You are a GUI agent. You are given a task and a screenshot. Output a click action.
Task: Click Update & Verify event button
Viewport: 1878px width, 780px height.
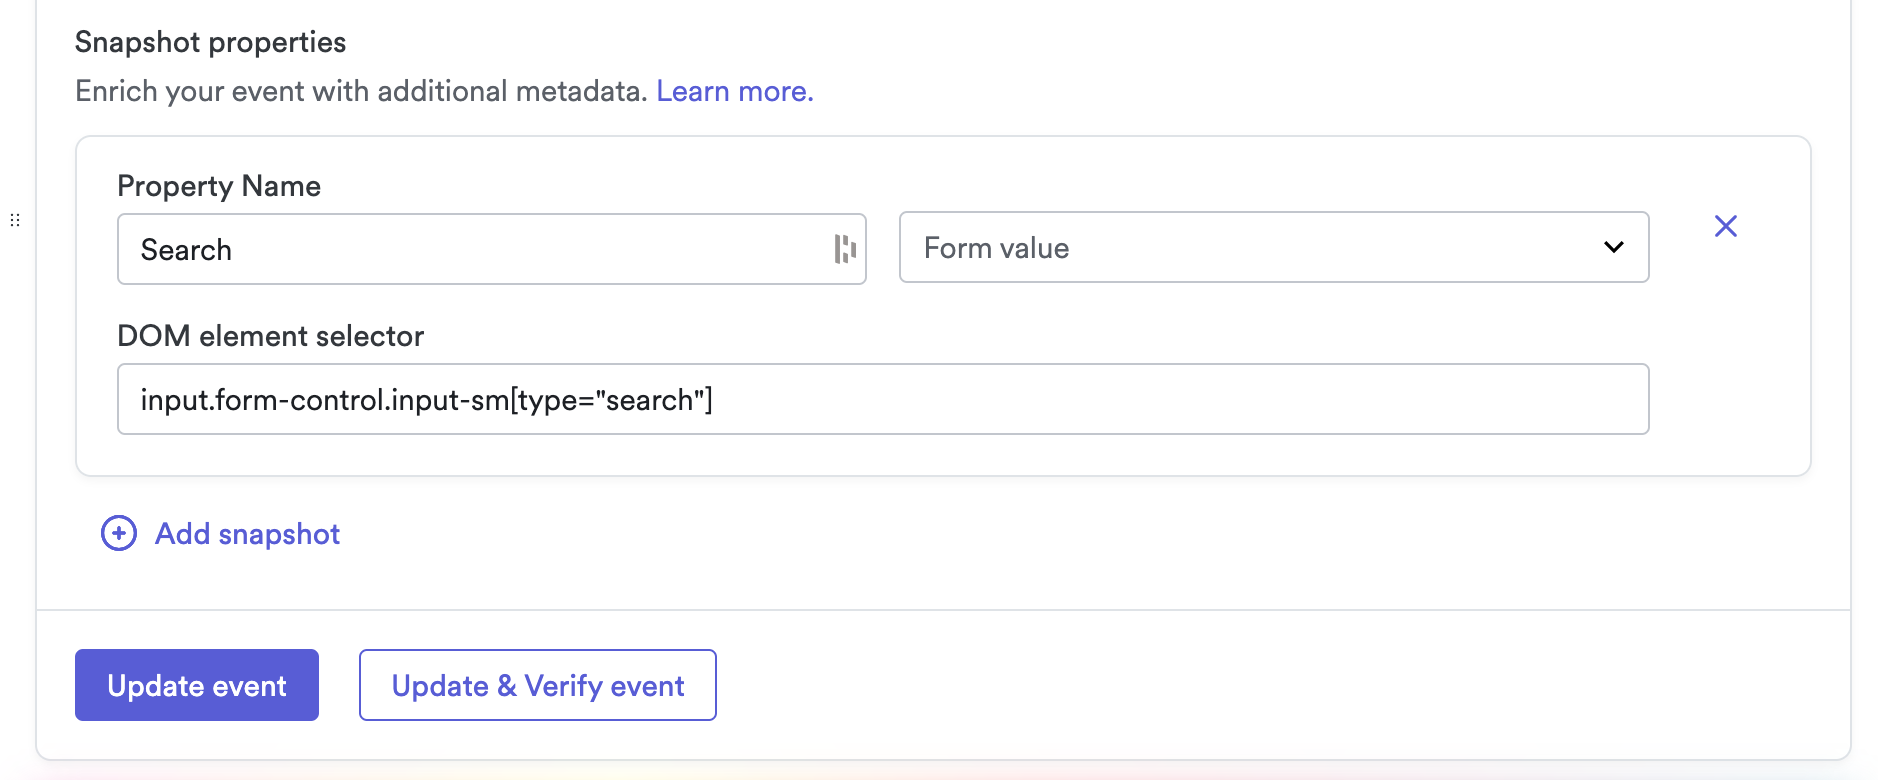pyautogui.click(x=538, y=685)
